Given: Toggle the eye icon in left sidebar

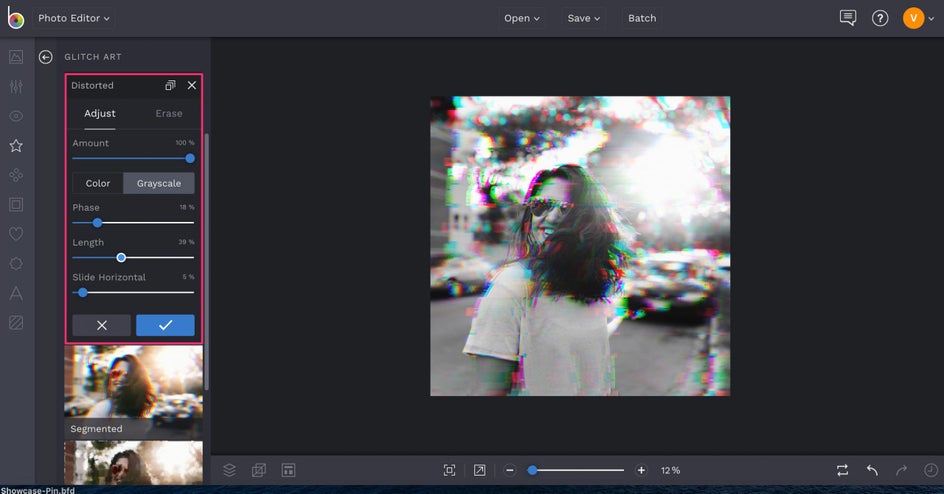Looking at the screenshot, I should [16, 116].
